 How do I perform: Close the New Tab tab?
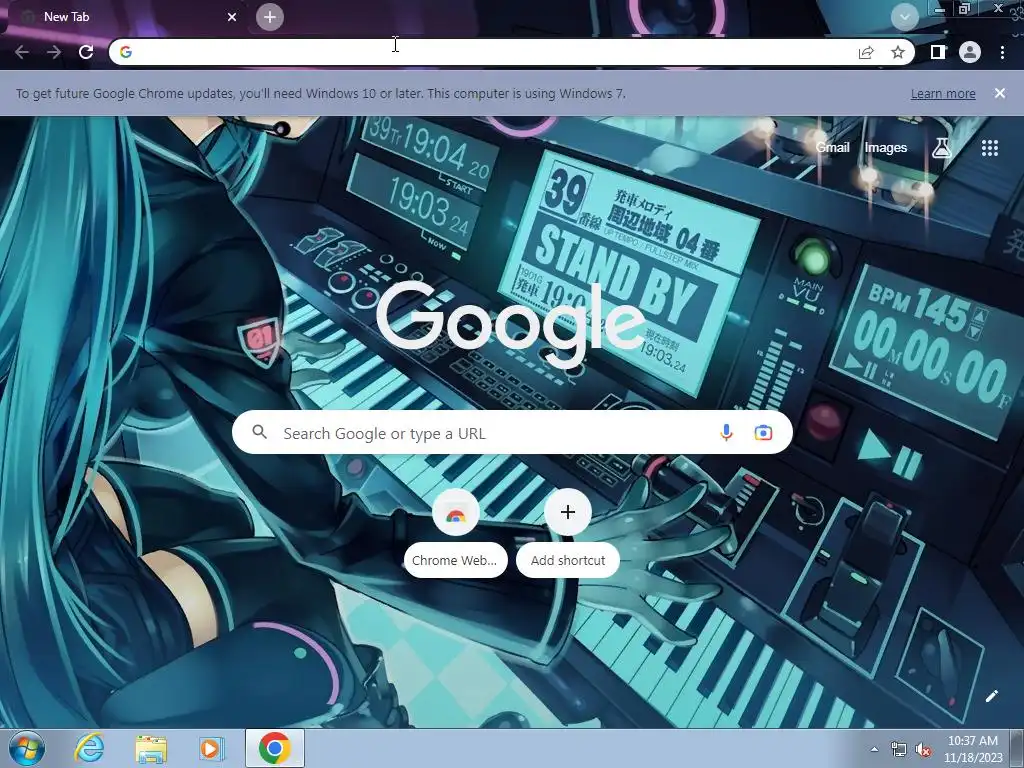coord(232,17)
